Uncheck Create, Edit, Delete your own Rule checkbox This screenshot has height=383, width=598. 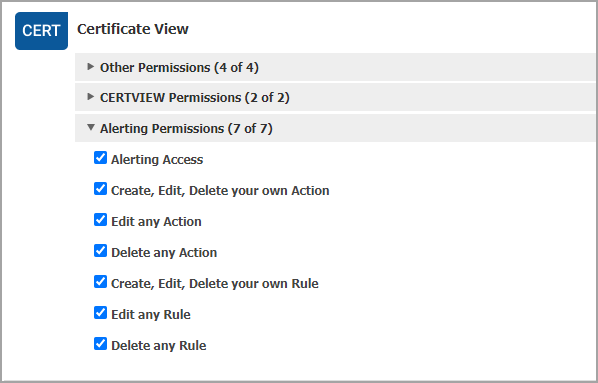(100, 282)
